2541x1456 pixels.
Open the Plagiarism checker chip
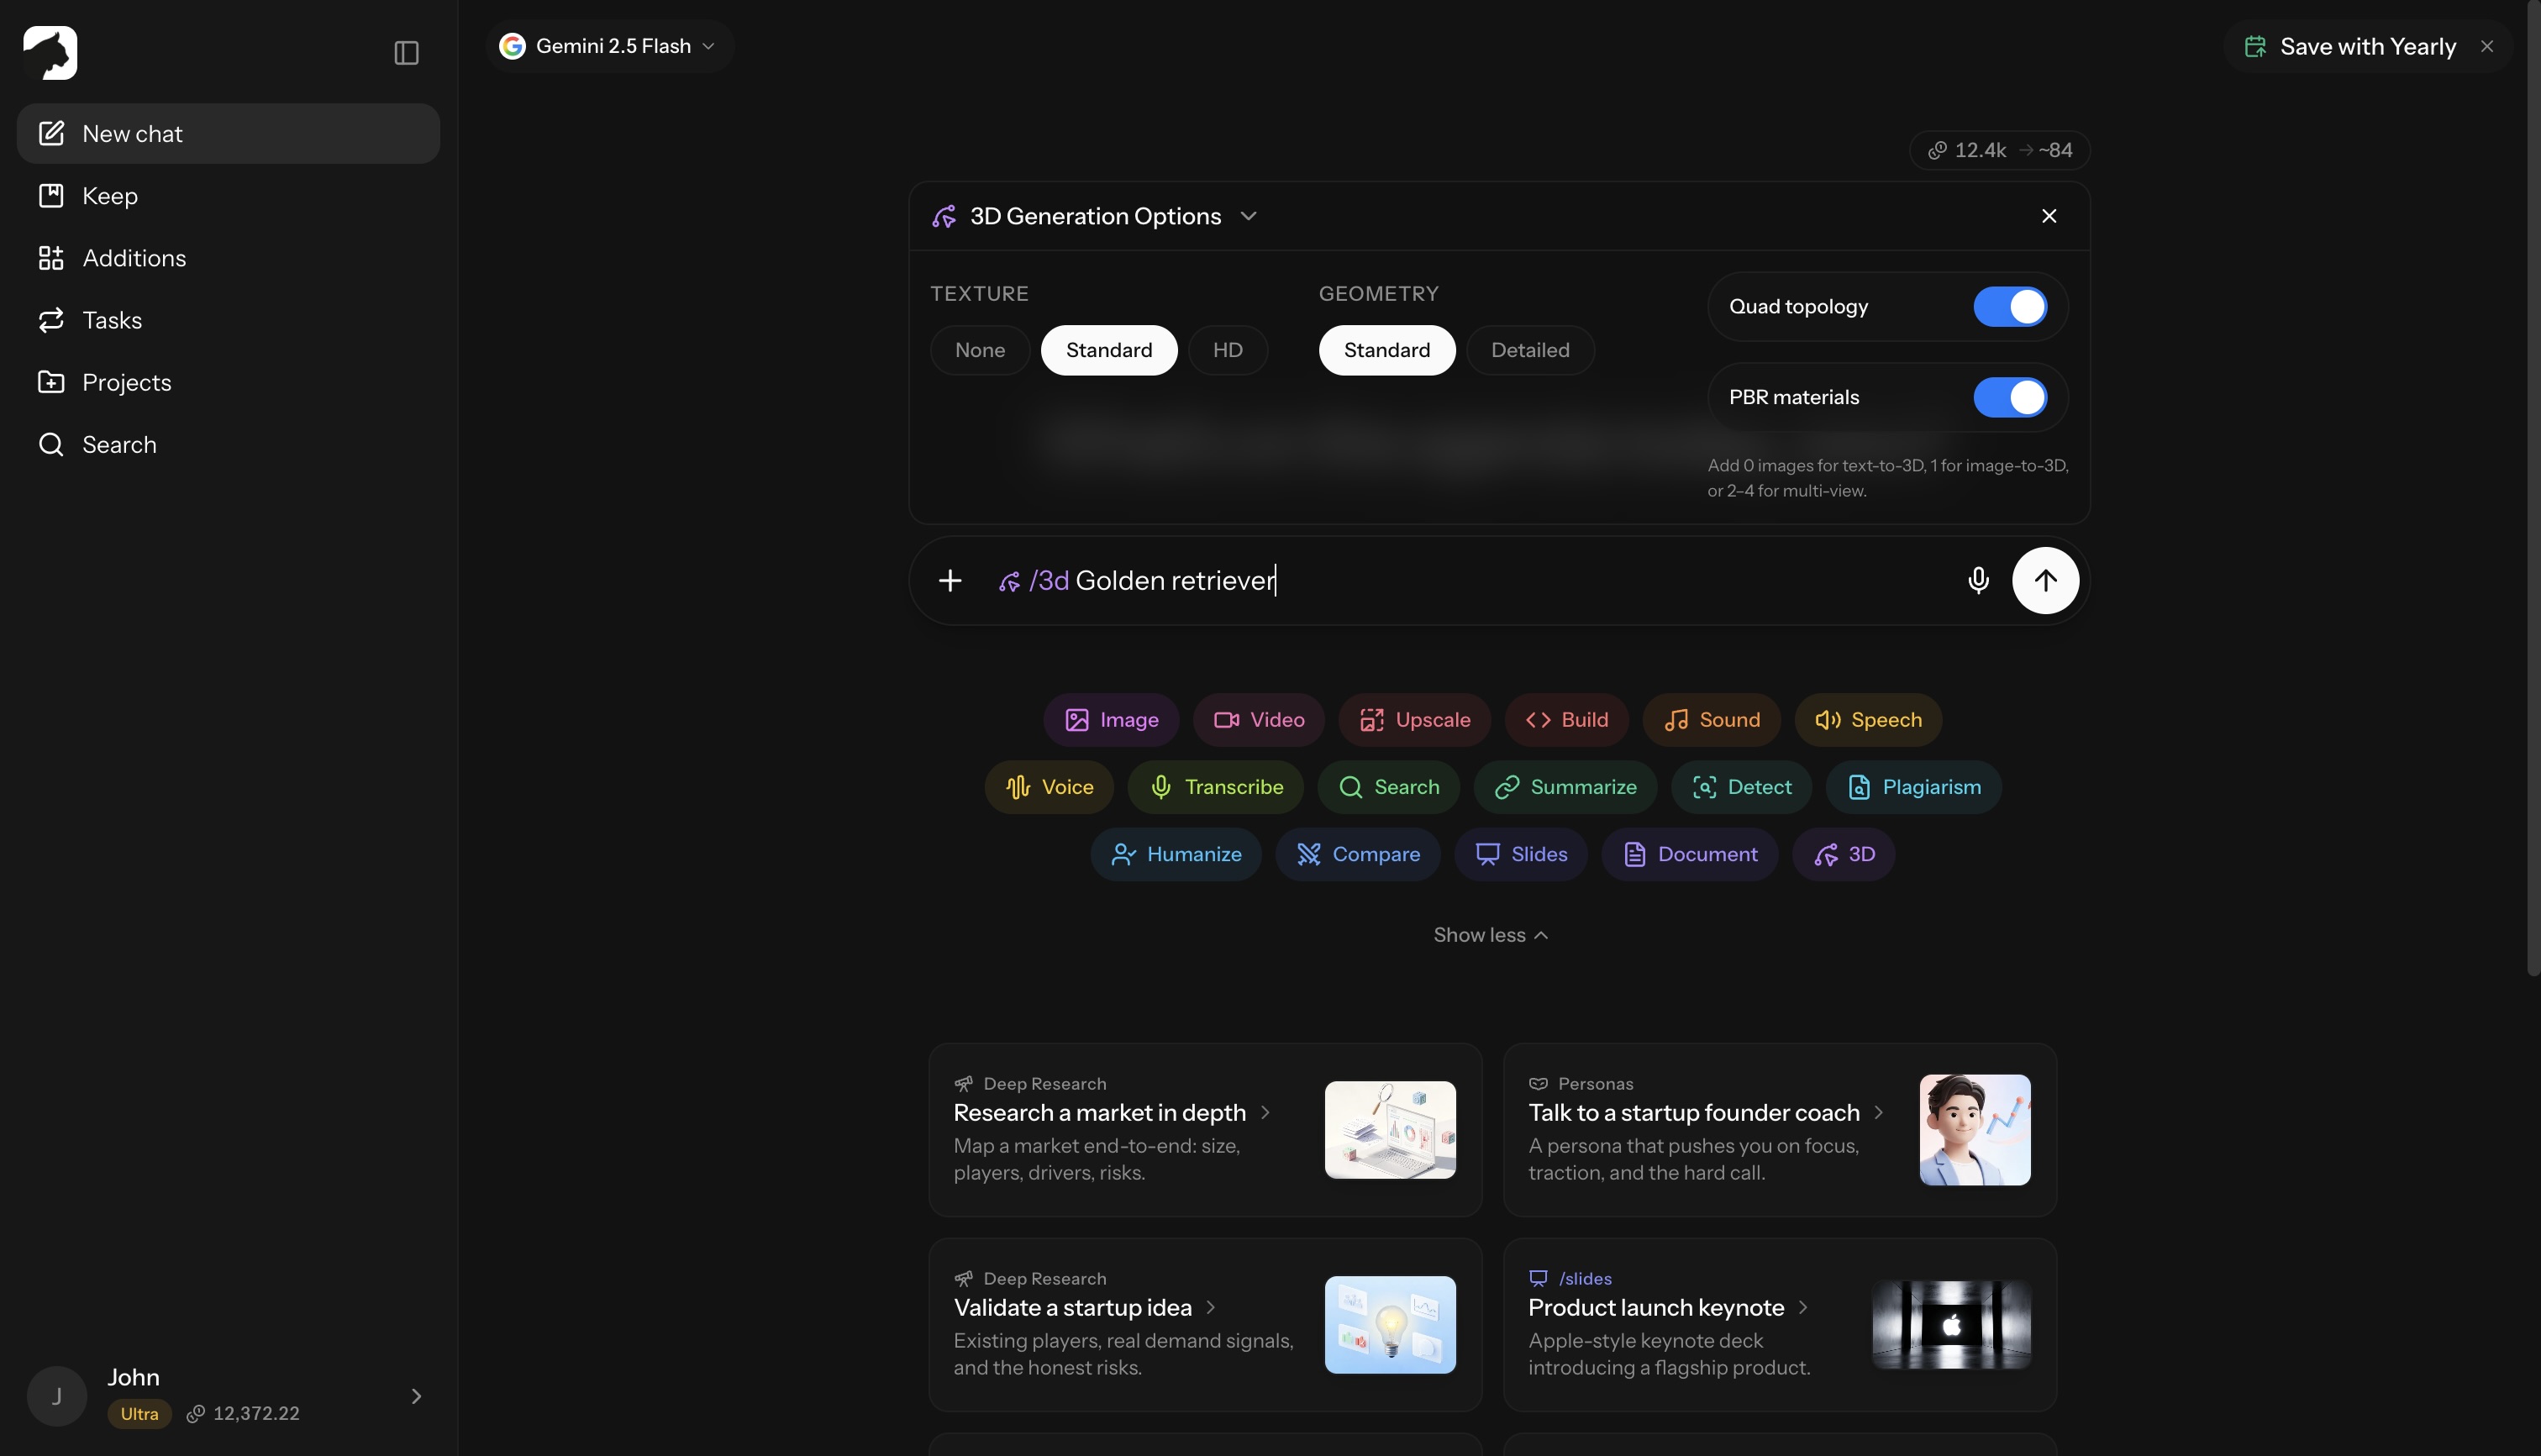click(1913, 787)
